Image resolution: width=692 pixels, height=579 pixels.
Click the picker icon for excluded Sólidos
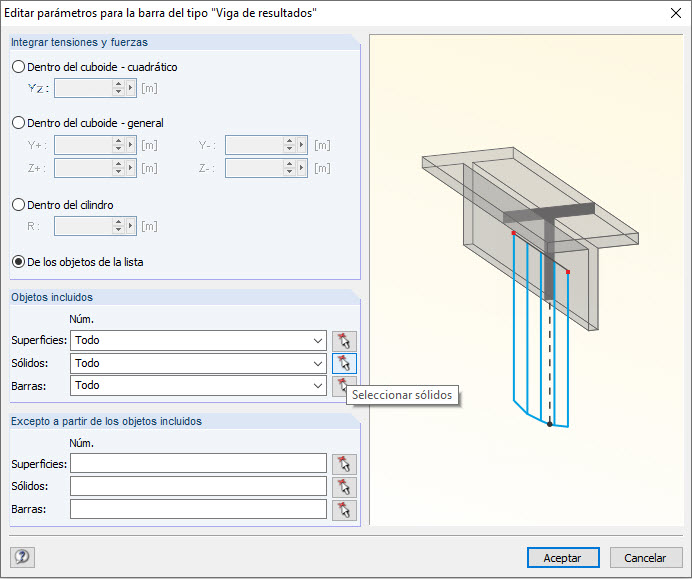point(344,487)
